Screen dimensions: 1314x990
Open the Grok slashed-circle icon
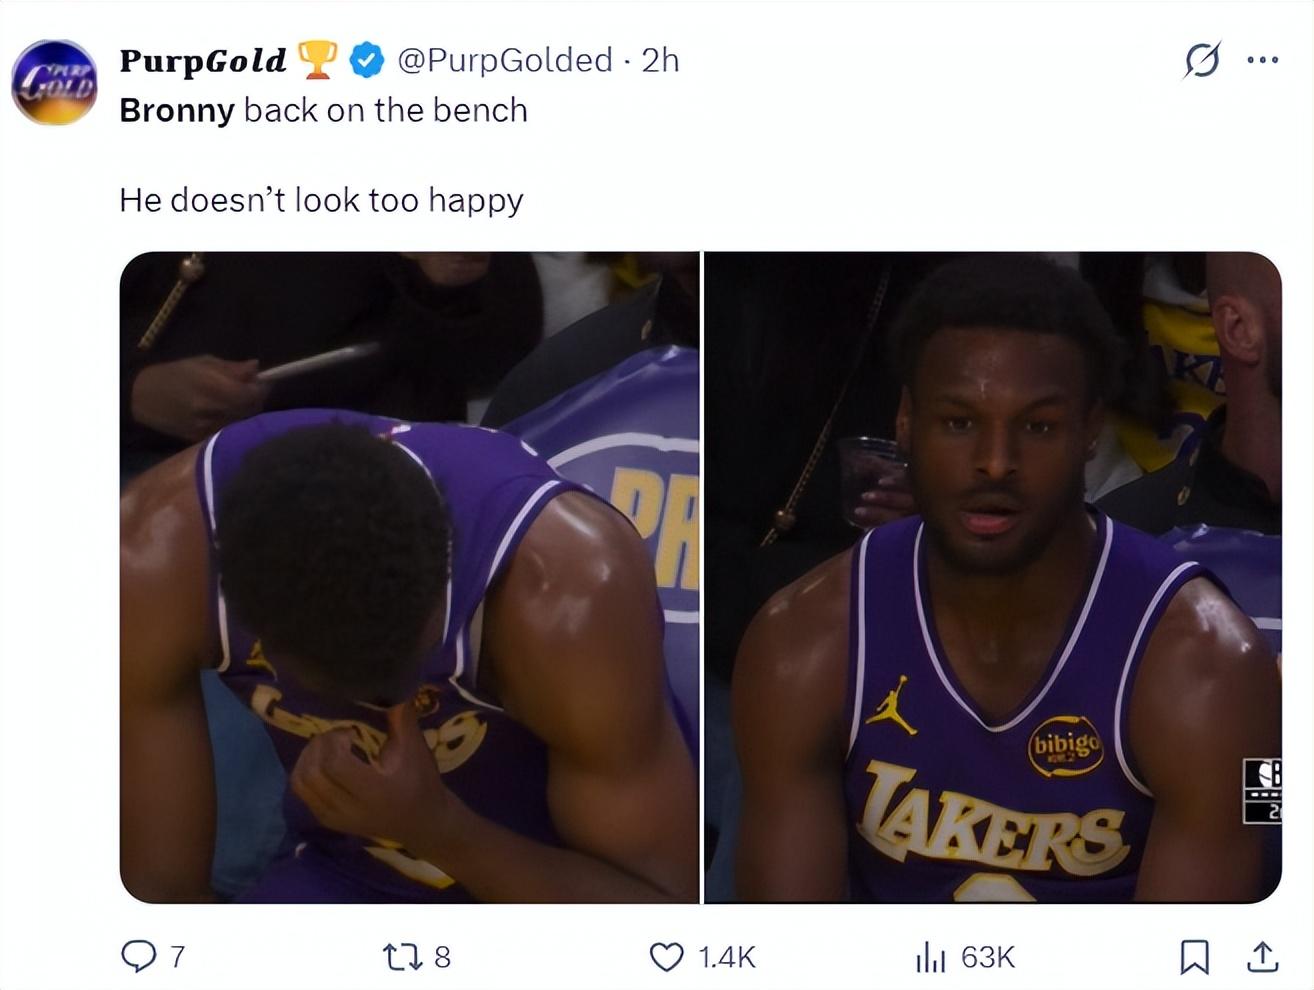[1202, 60]
